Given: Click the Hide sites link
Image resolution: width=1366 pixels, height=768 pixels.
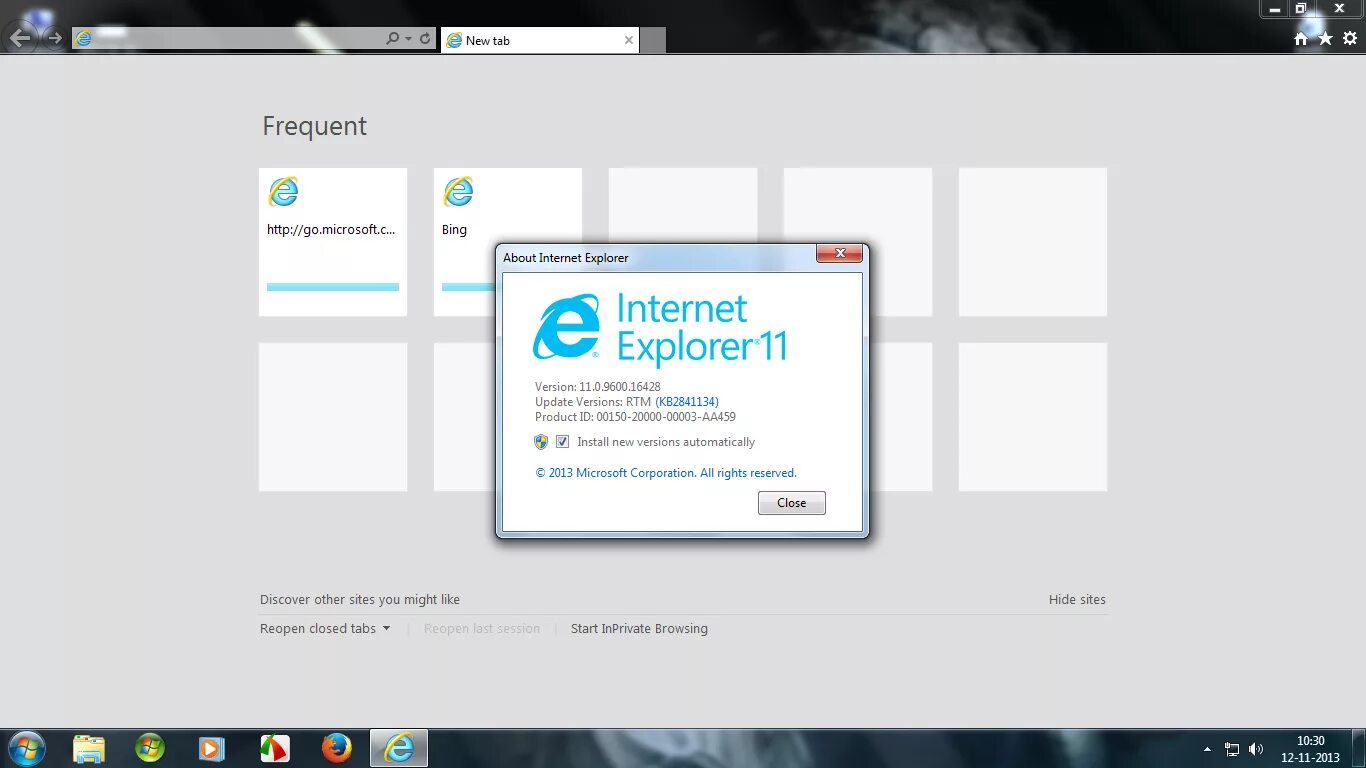Looking at the screenshot, I should [x=1077, y=600].
